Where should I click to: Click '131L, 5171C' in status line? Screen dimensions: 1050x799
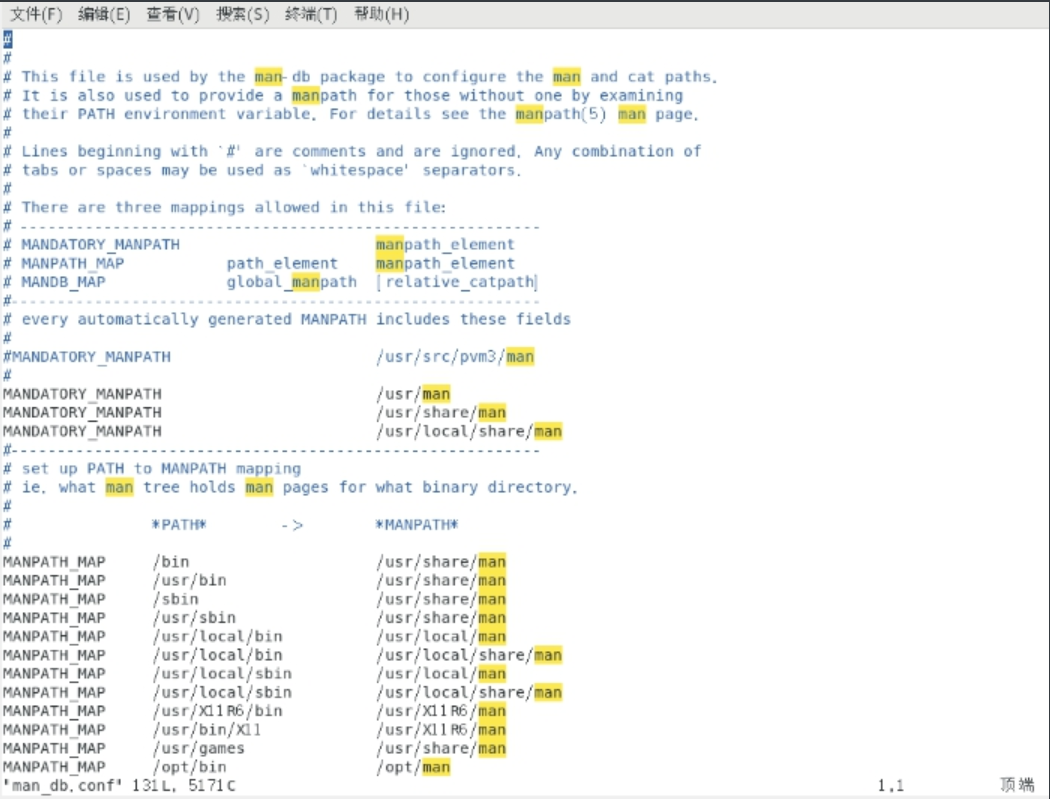[x=183, y=786]
